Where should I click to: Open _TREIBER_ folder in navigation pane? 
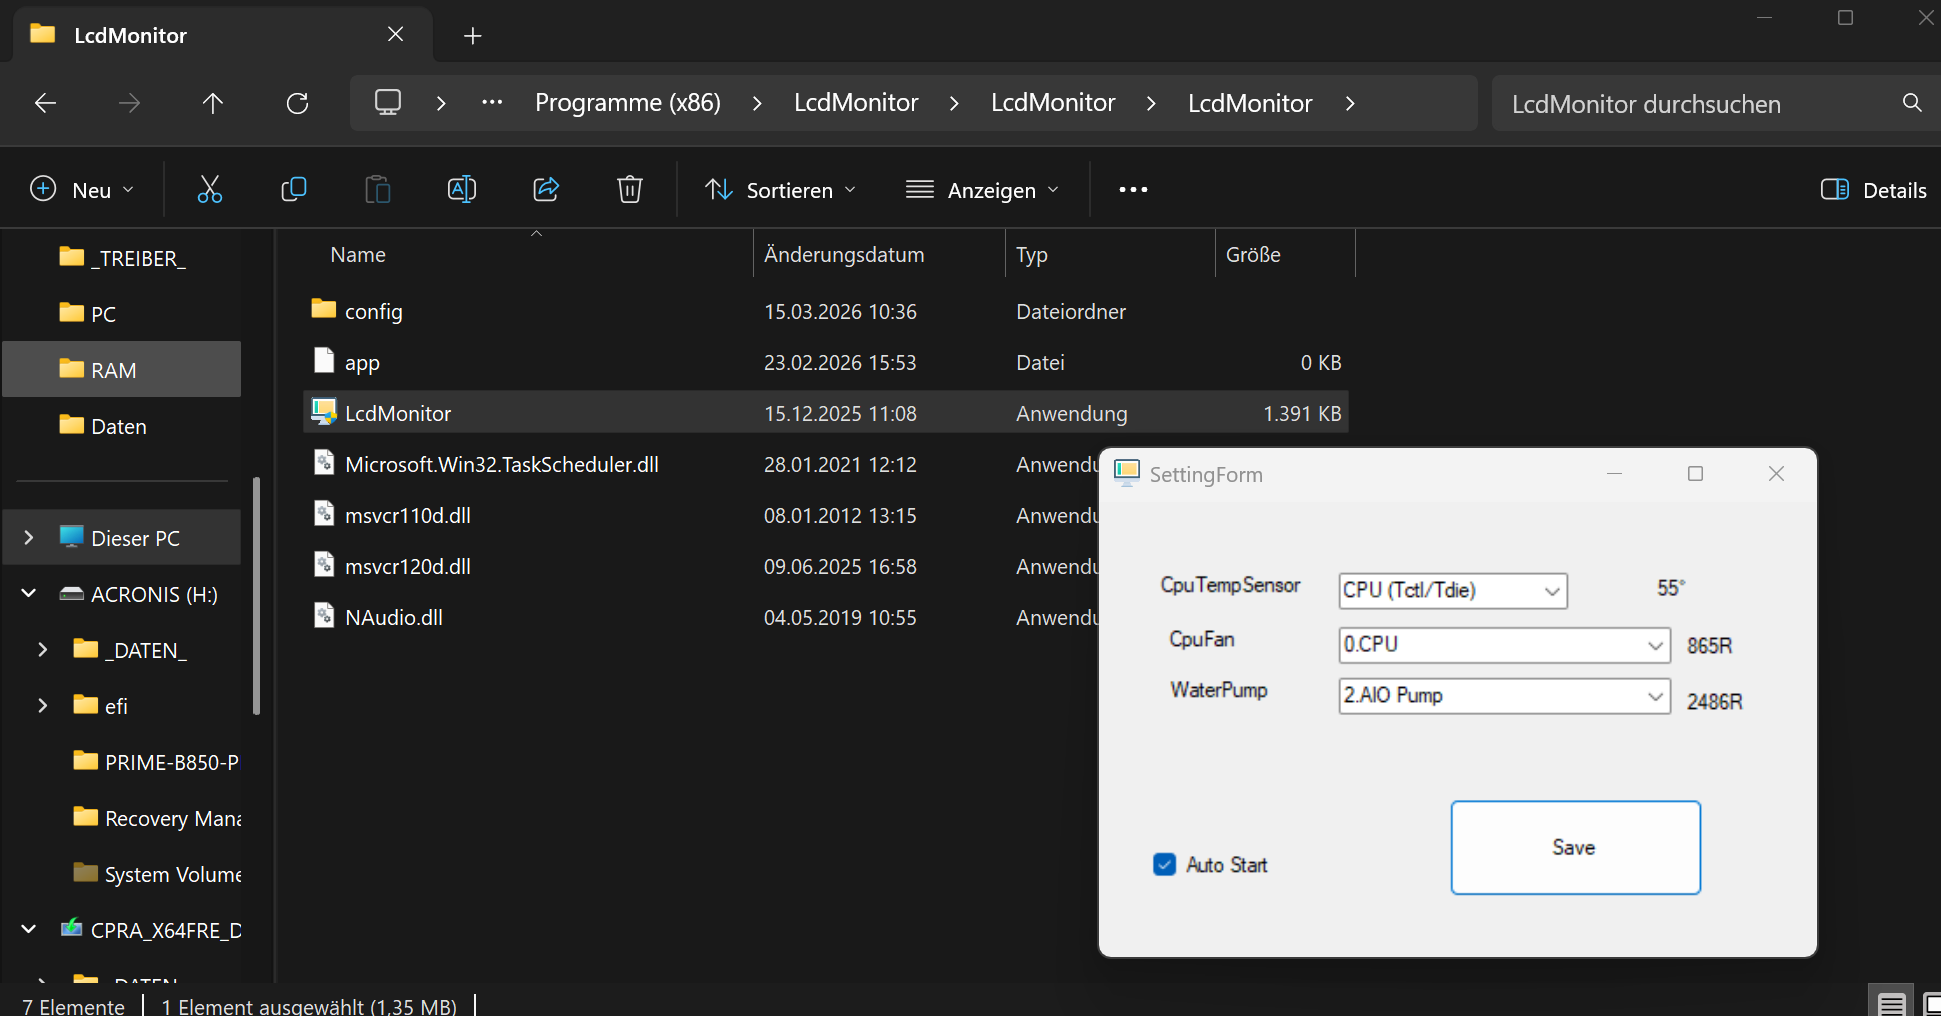122,258
